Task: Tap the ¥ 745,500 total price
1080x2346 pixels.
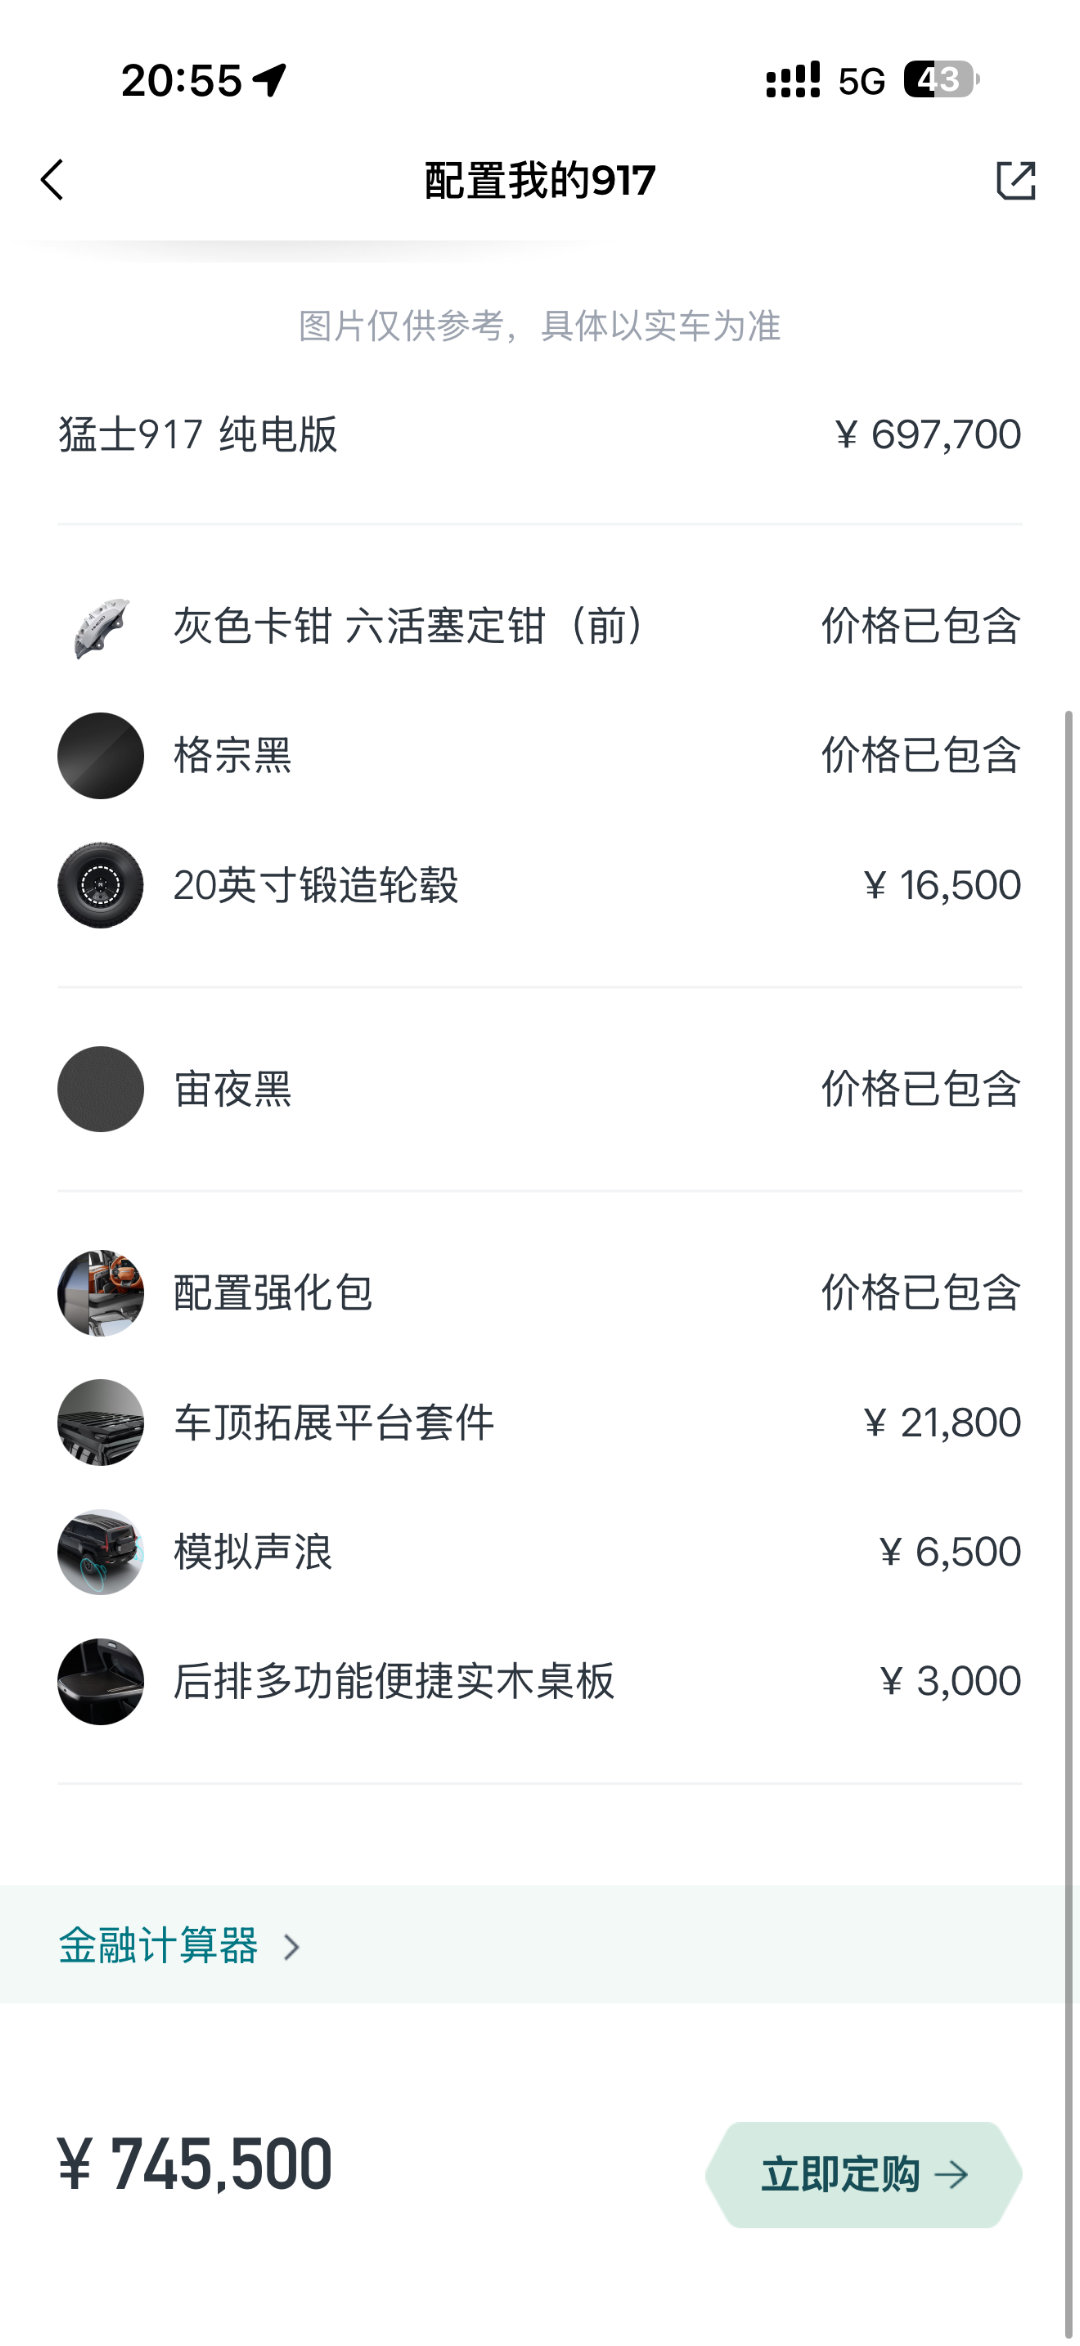Action: pyautogui.click(x=196, y=2164)
